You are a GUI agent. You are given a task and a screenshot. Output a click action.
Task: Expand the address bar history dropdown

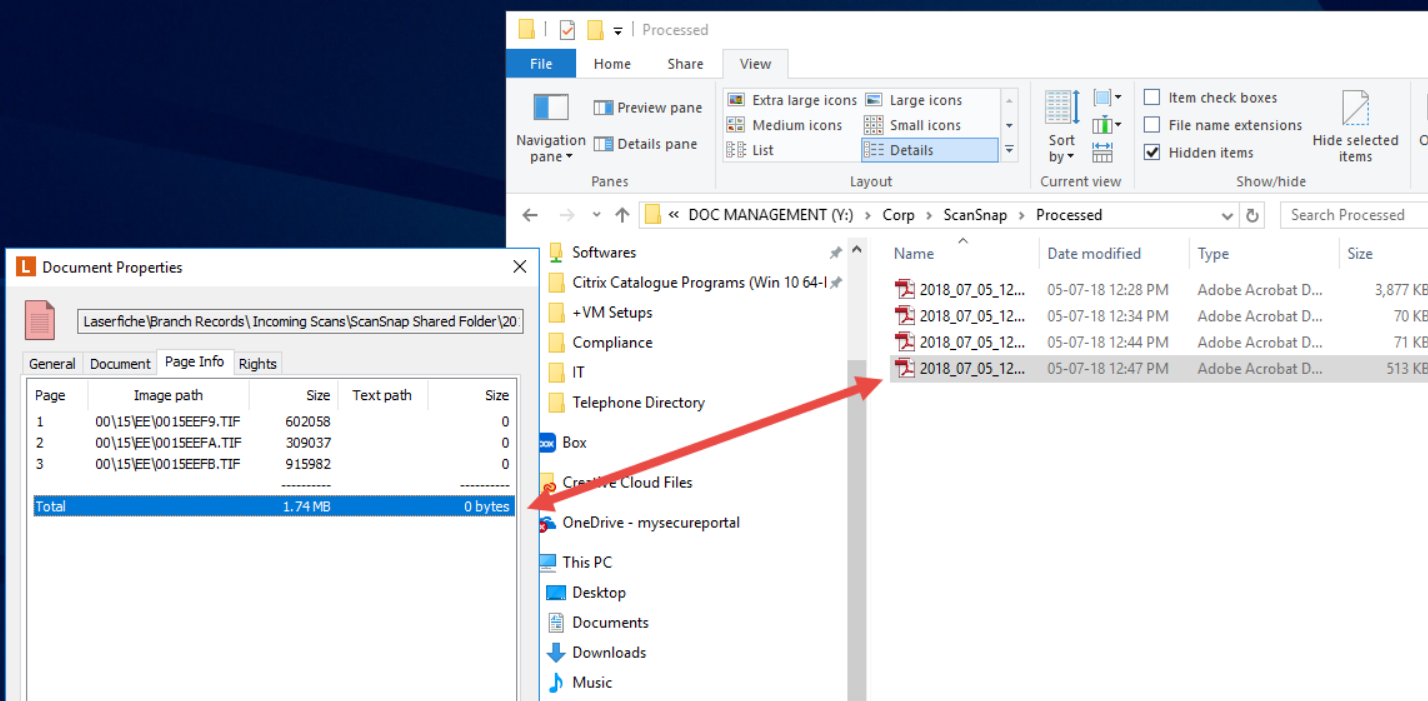(1227, 215)
